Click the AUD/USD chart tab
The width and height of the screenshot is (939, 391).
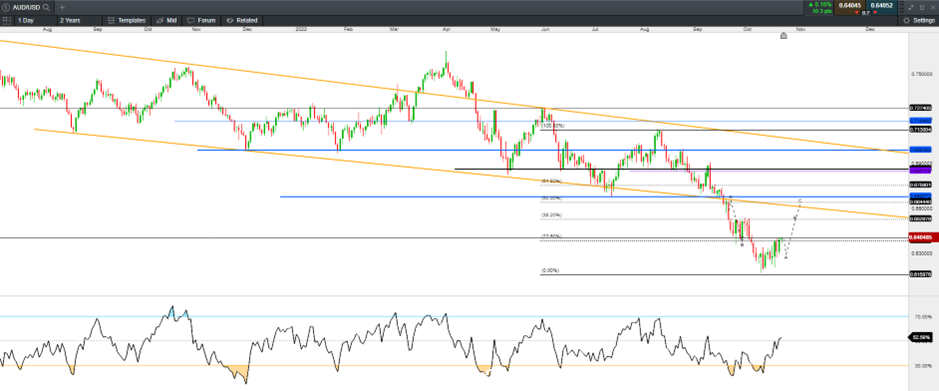point(26,7)
